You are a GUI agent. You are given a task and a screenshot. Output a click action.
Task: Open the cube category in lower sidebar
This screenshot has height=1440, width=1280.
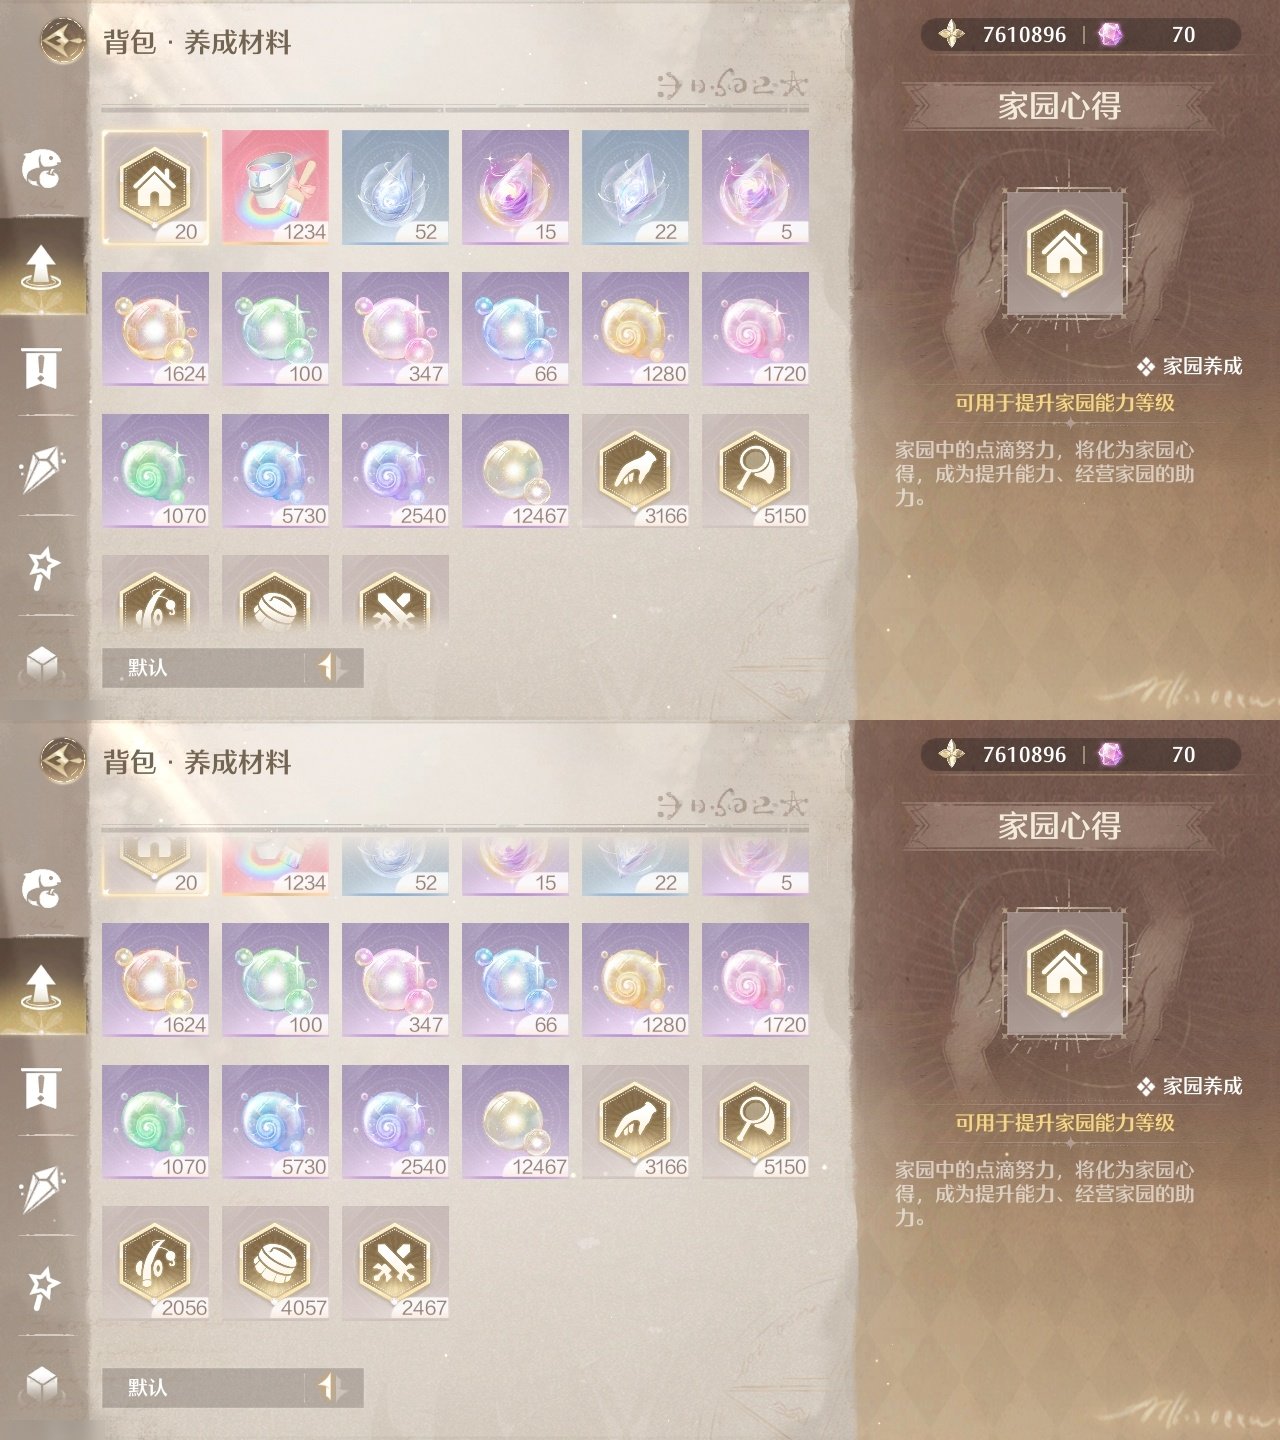[41, 1384]
